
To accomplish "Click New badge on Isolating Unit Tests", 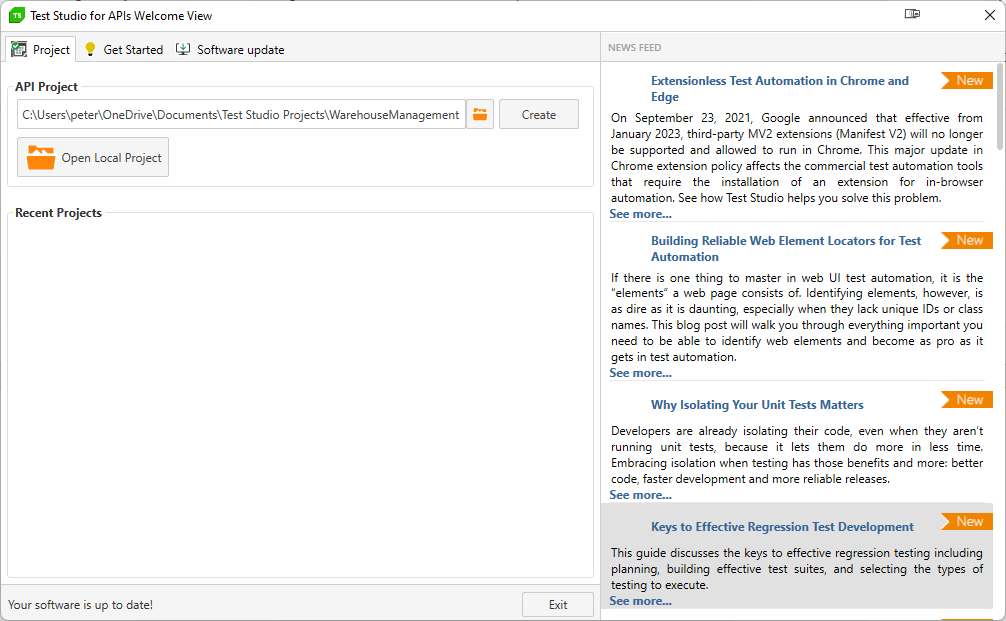I will (967, 400).
